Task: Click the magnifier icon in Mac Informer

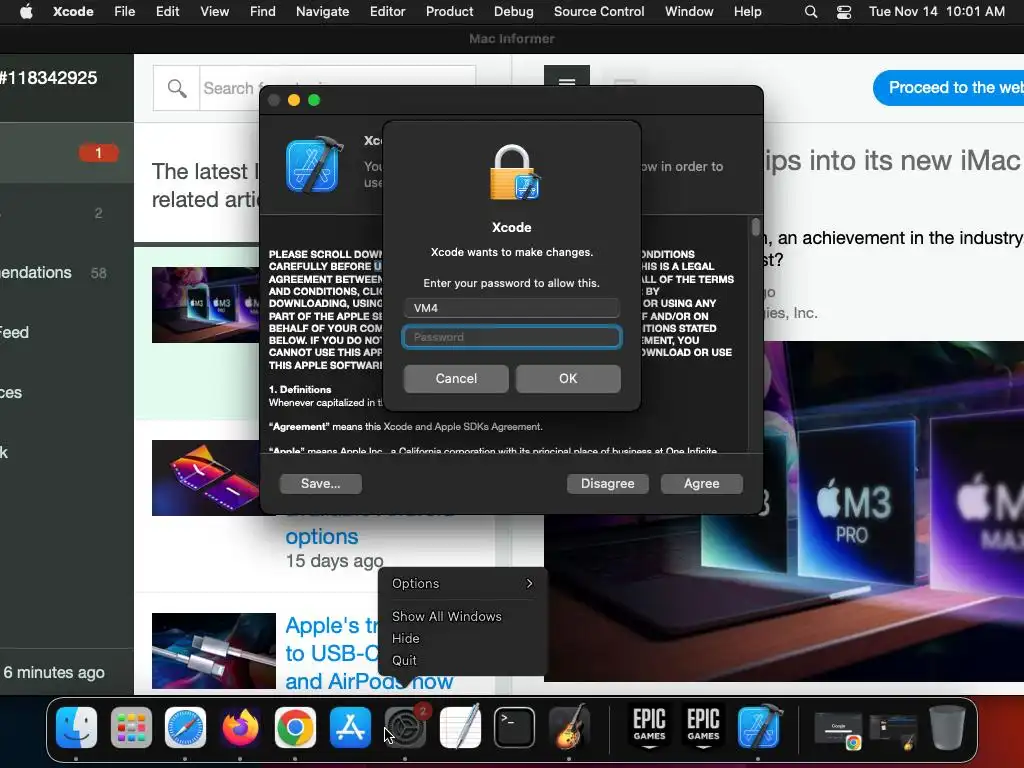Action: (x=176, y=88)
